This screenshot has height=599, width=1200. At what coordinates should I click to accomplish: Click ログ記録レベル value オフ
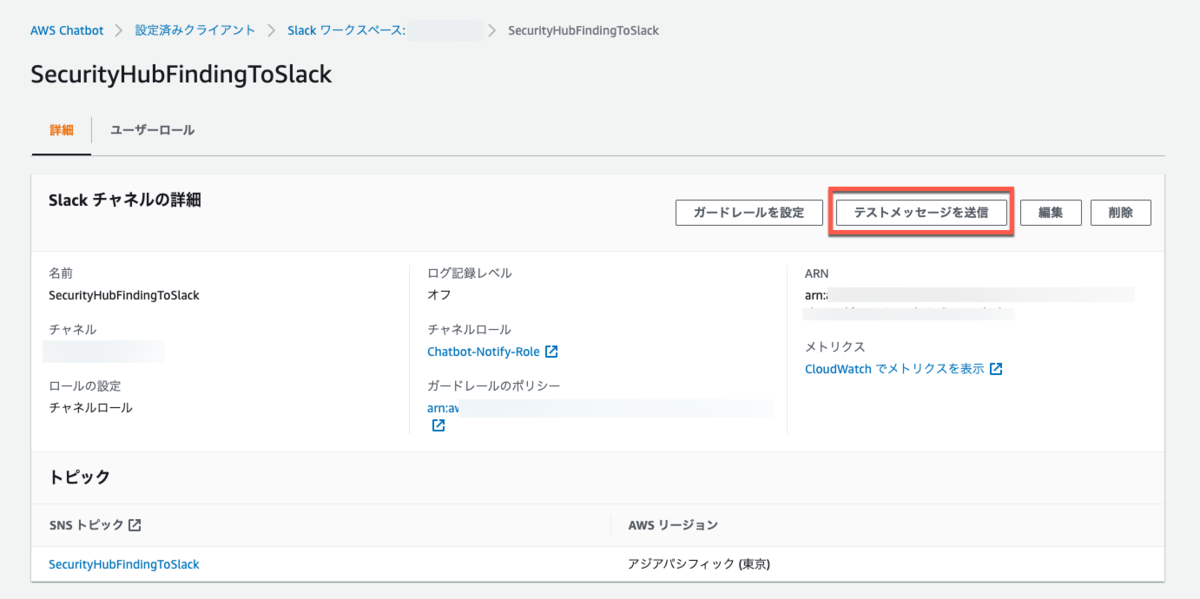point(439,295)
